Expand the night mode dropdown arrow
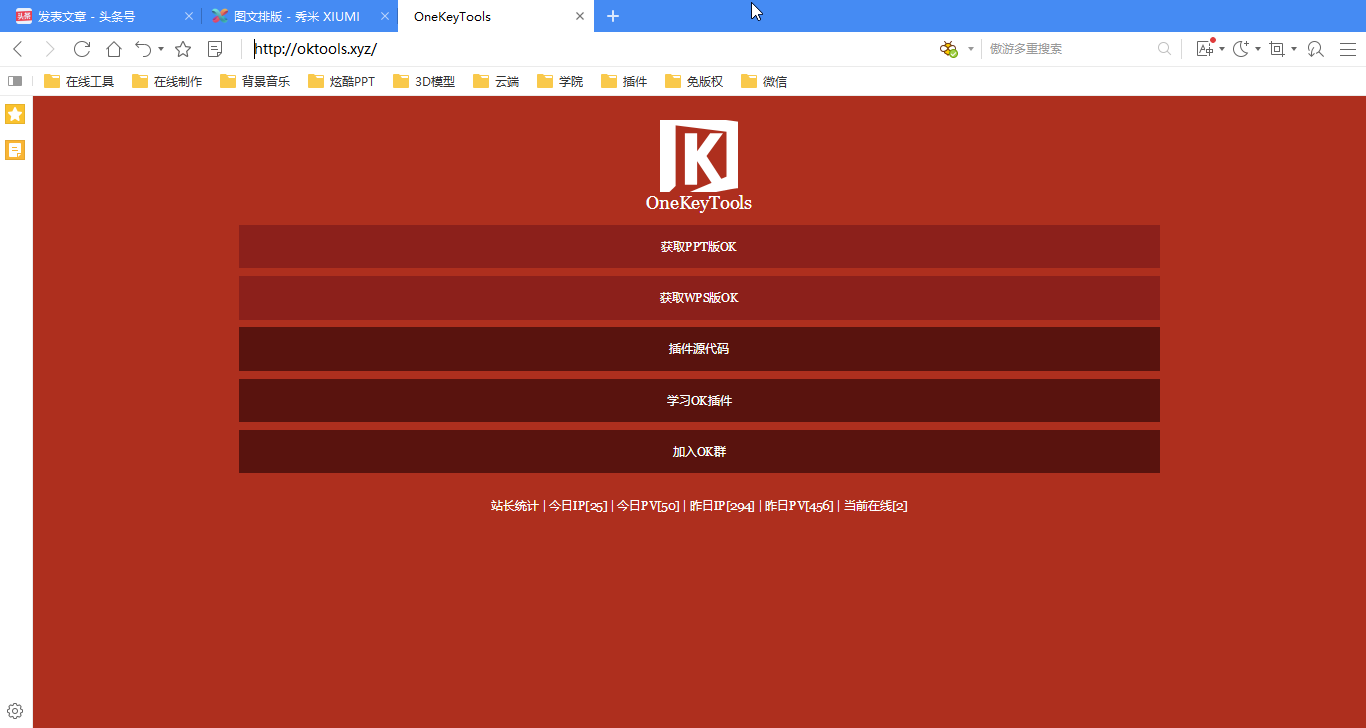 (x=1258, y=49)
